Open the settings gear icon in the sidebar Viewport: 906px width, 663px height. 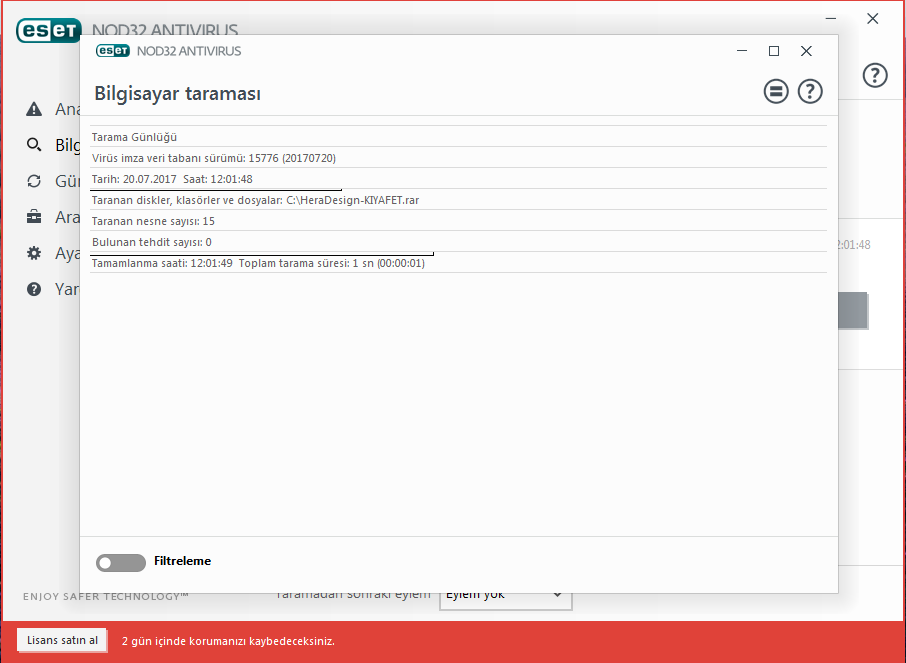[34, 253]
